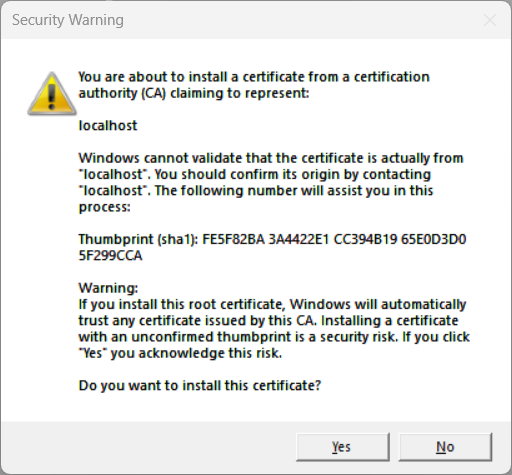Click the "You are about to install" sentence

click(x=254, y=77)
